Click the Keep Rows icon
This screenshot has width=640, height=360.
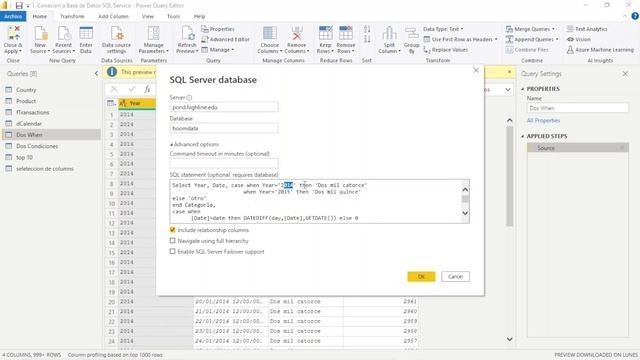(x=325, y=33)
